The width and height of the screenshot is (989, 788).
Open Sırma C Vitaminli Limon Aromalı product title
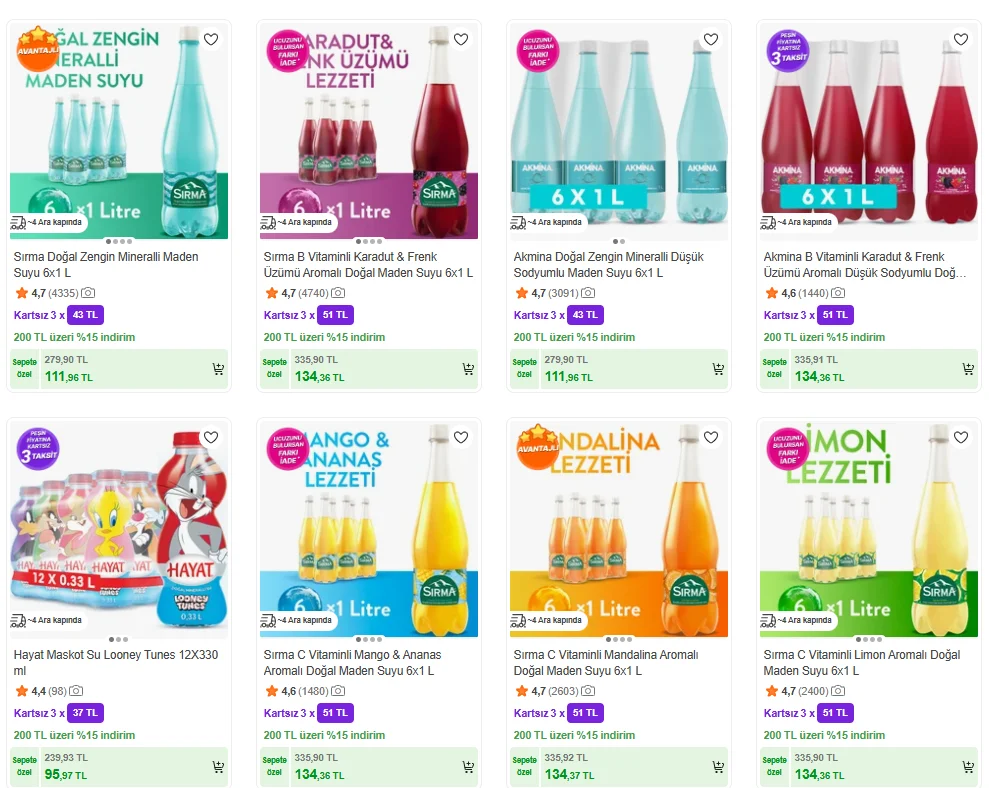862,662
